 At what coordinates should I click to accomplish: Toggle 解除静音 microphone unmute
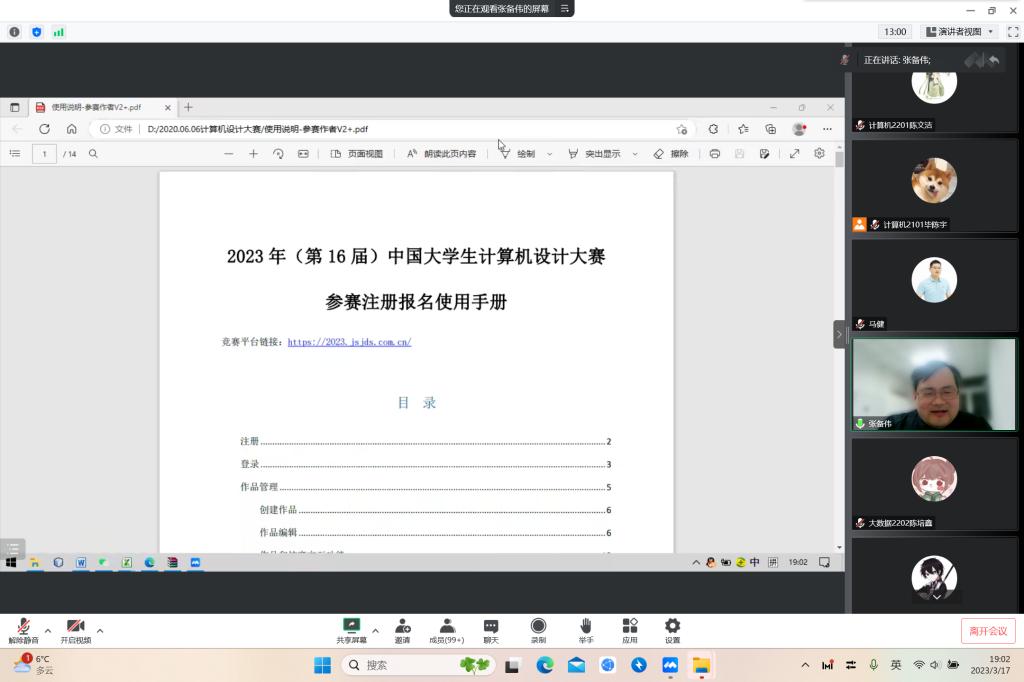pyautogui.click(x=23, y=629)
